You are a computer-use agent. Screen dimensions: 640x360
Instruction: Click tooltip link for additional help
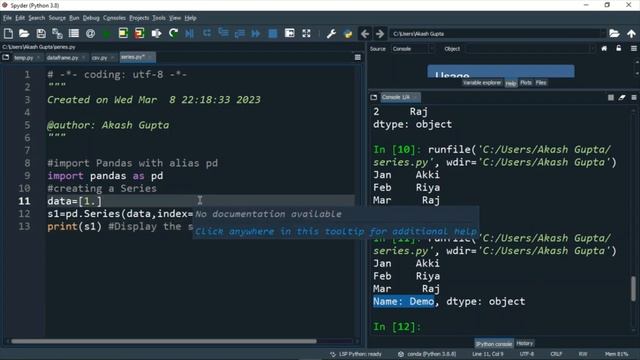tap(336, 231)
